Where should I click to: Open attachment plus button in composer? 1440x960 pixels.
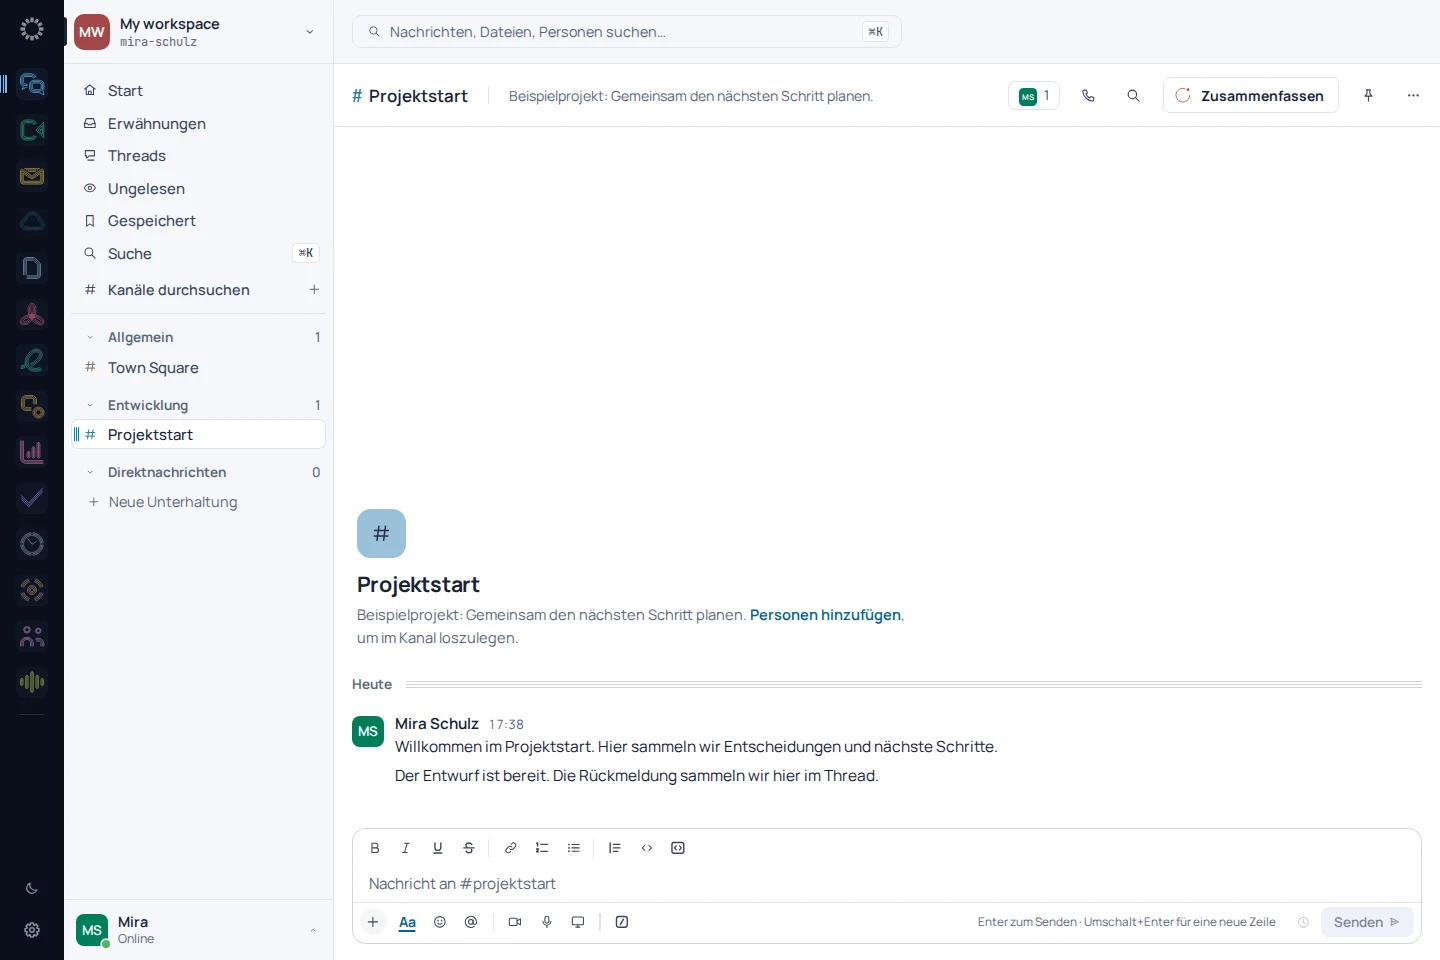pos(373,922)
